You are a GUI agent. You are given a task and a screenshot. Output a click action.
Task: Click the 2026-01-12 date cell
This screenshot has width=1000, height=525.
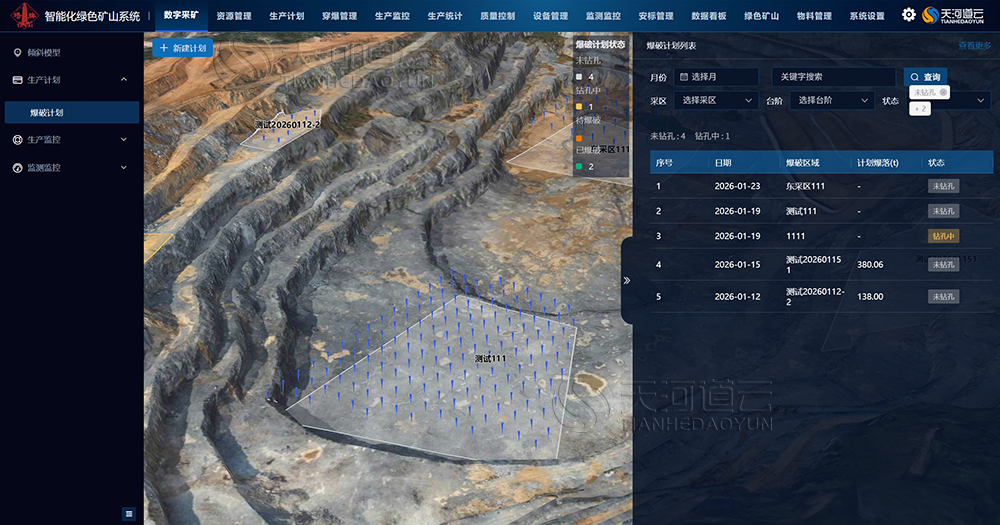(x=737, y=297)
